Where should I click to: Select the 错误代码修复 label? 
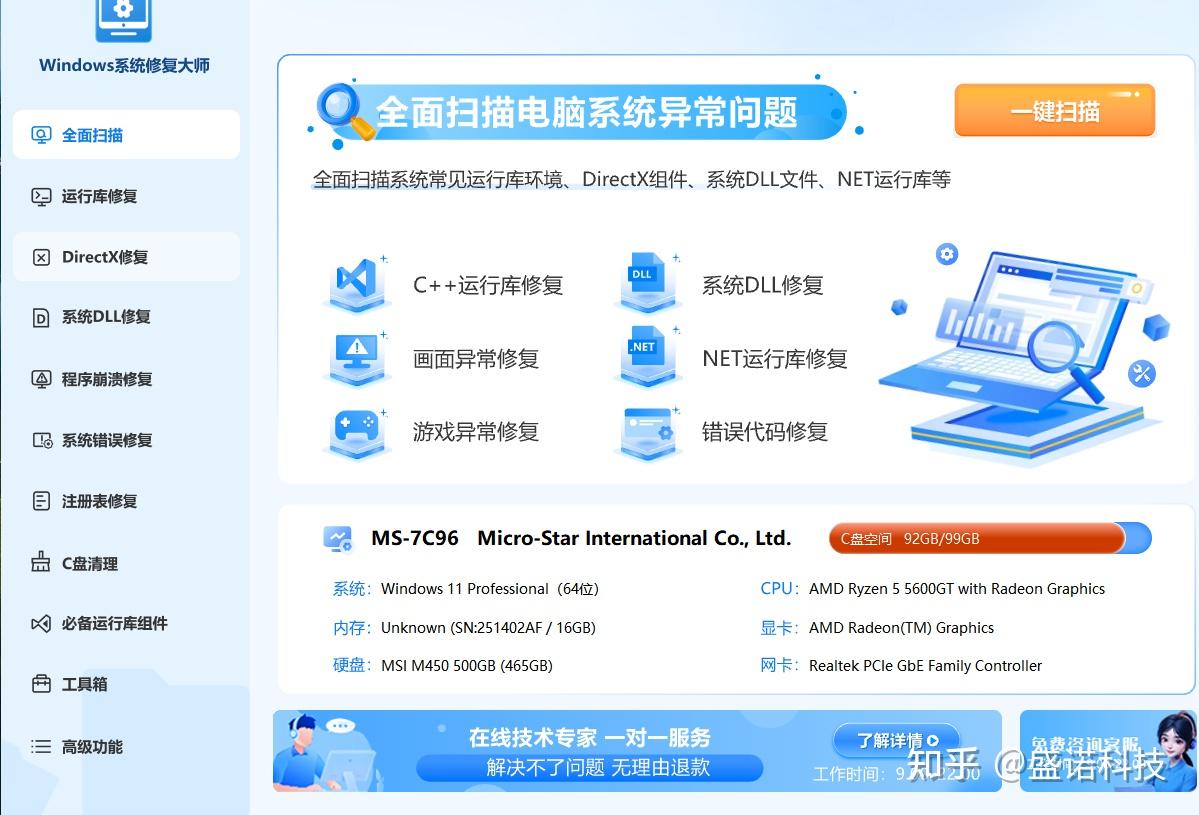(x=765, y=432)
